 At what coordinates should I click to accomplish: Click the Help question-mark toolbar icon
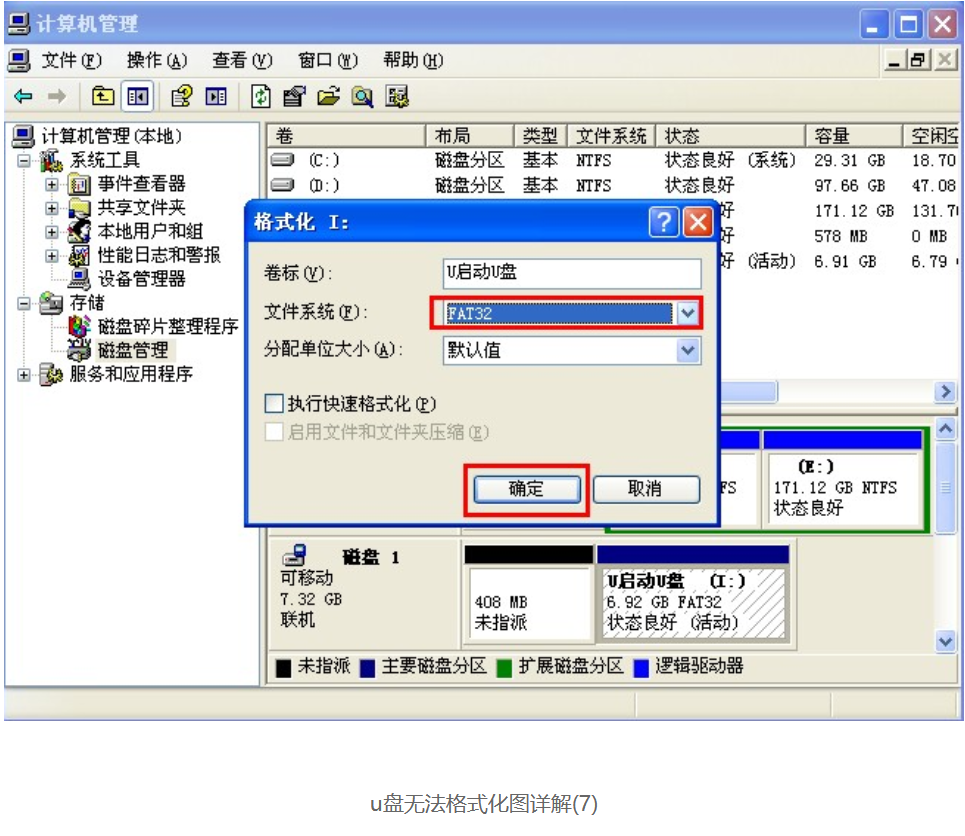coord(181,97)
